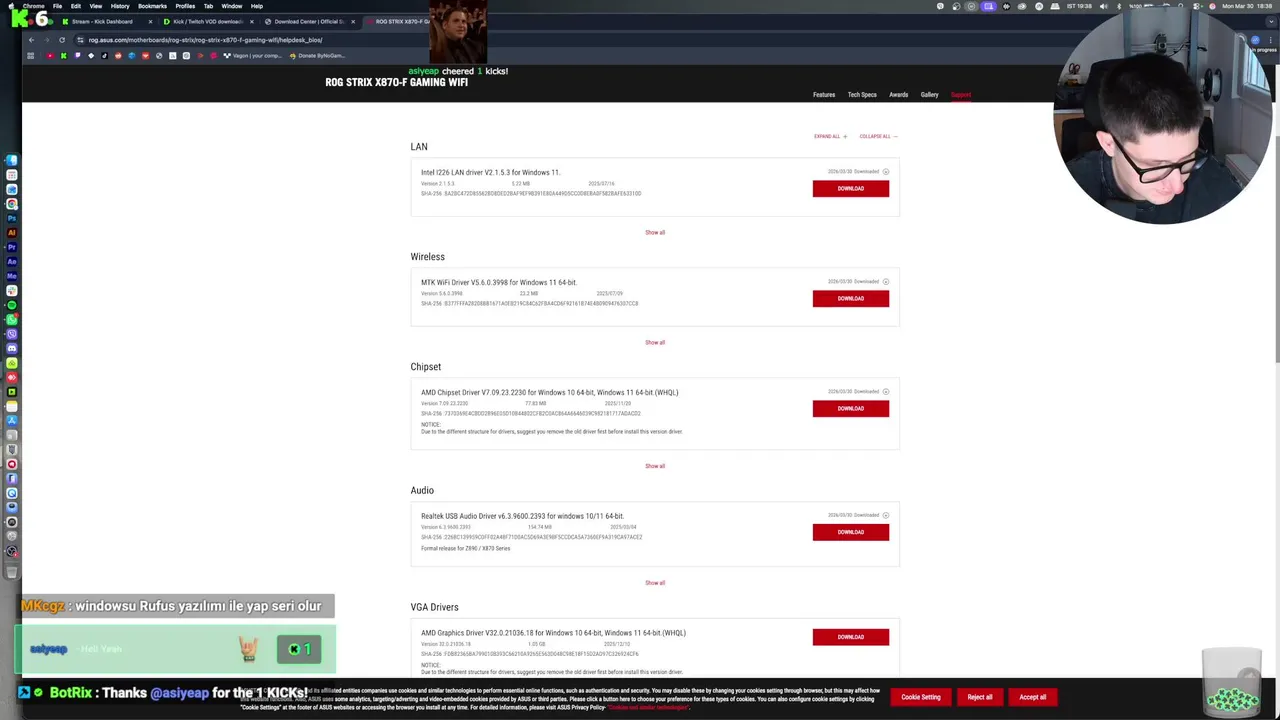Open Chrome from the dock
Screen dimensions: 1280x720
click(x=12, y=204)
